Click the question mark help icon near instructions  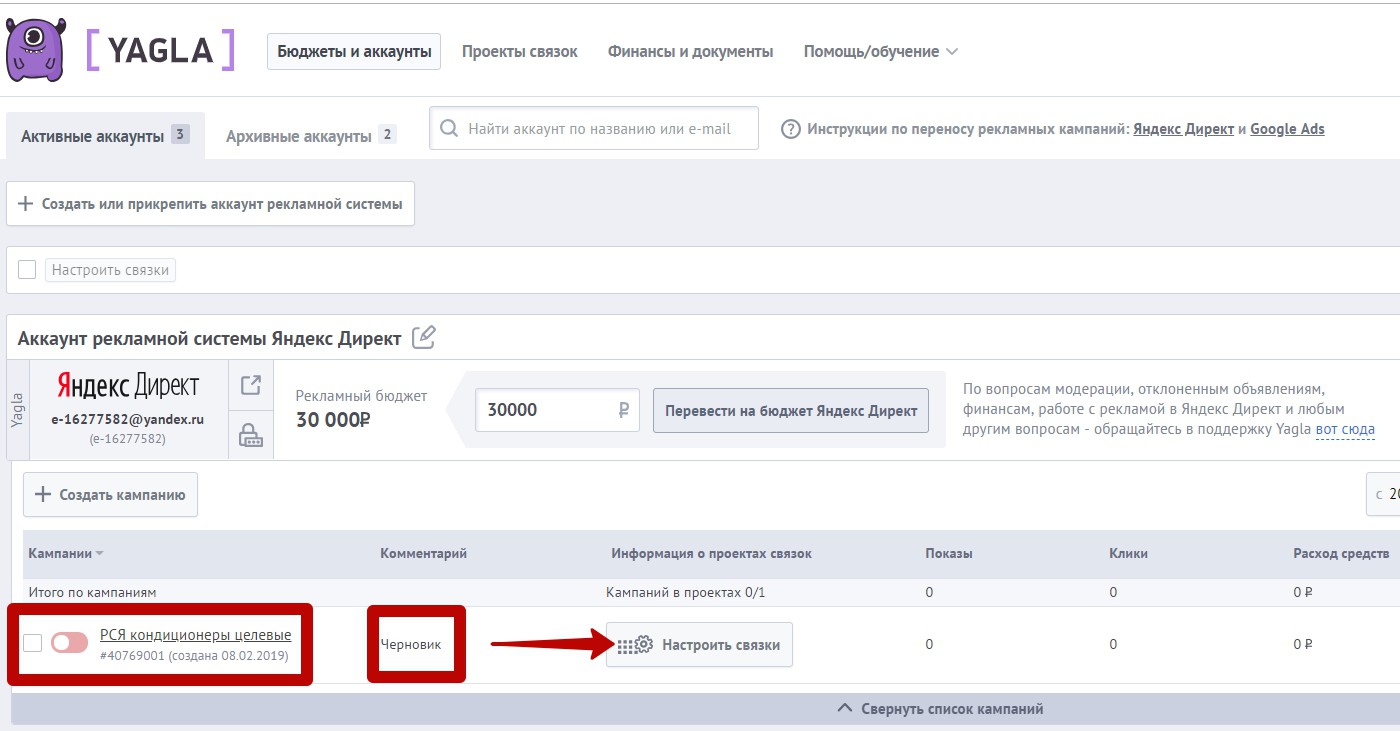coord(791,129)
